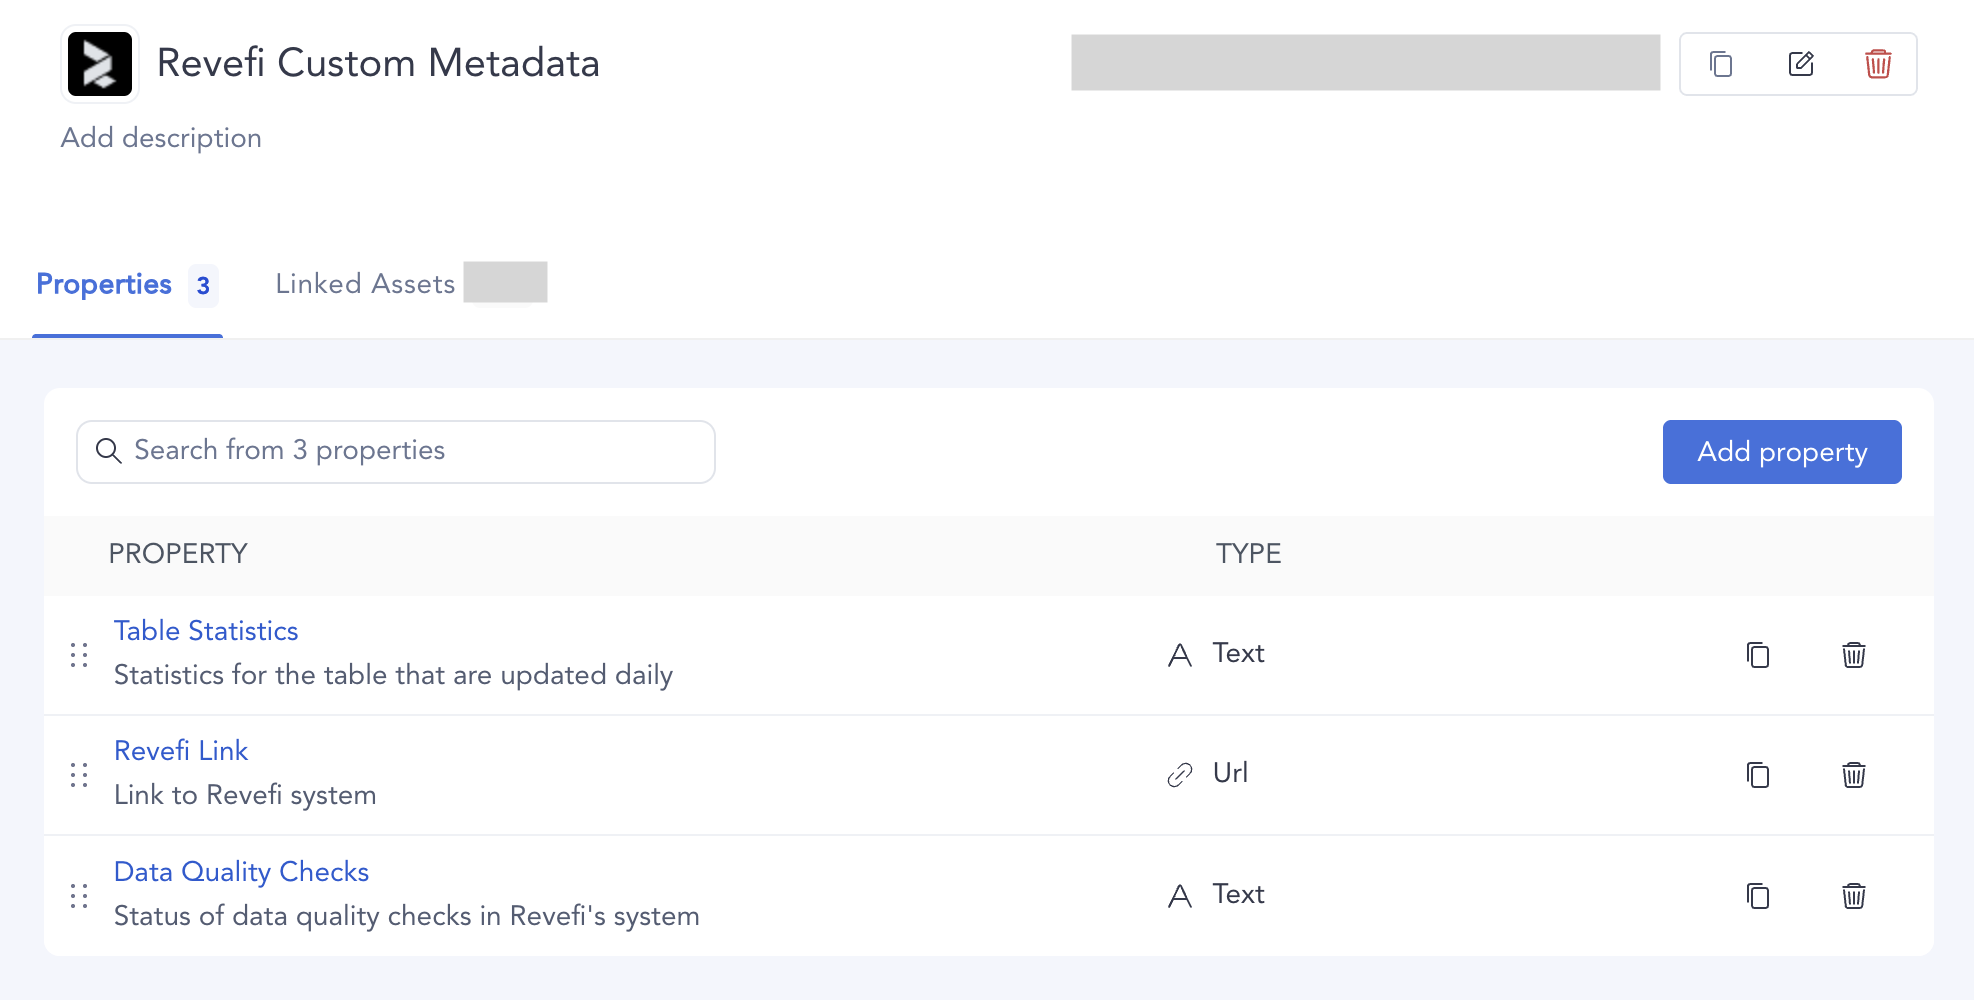Screen dimensions: 1974x1000
Task: Click the Revefi Link row drag handle
Action: coord(79,775)
